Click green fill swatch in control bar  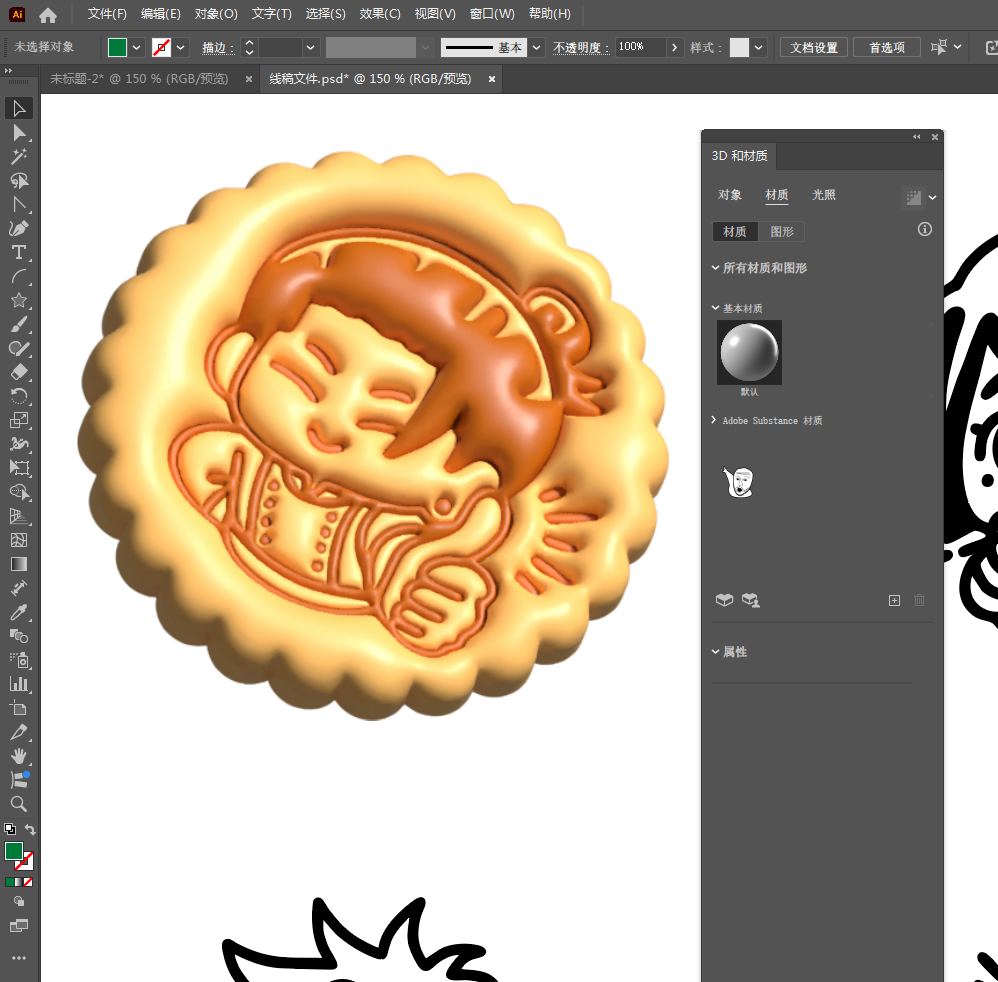point(117,48)
